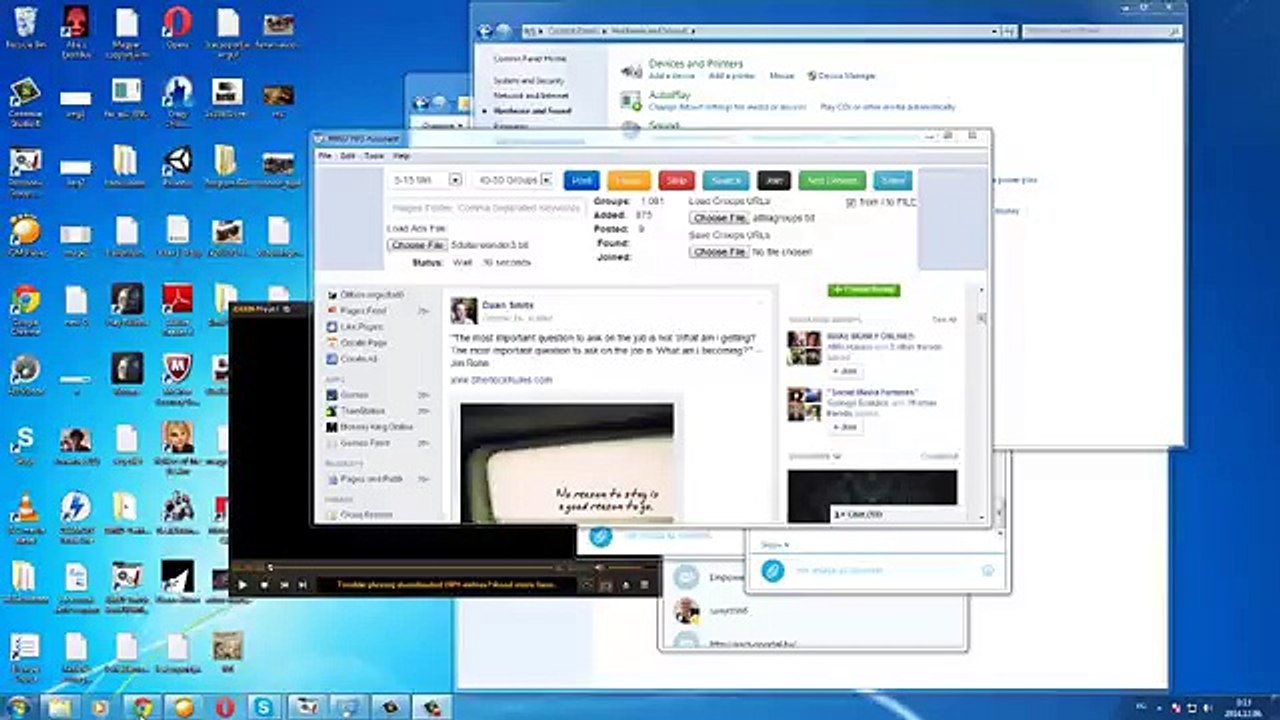Click the green Add Groups button
The width and height of the screenshot is (1280, 720).
[832, 180]
